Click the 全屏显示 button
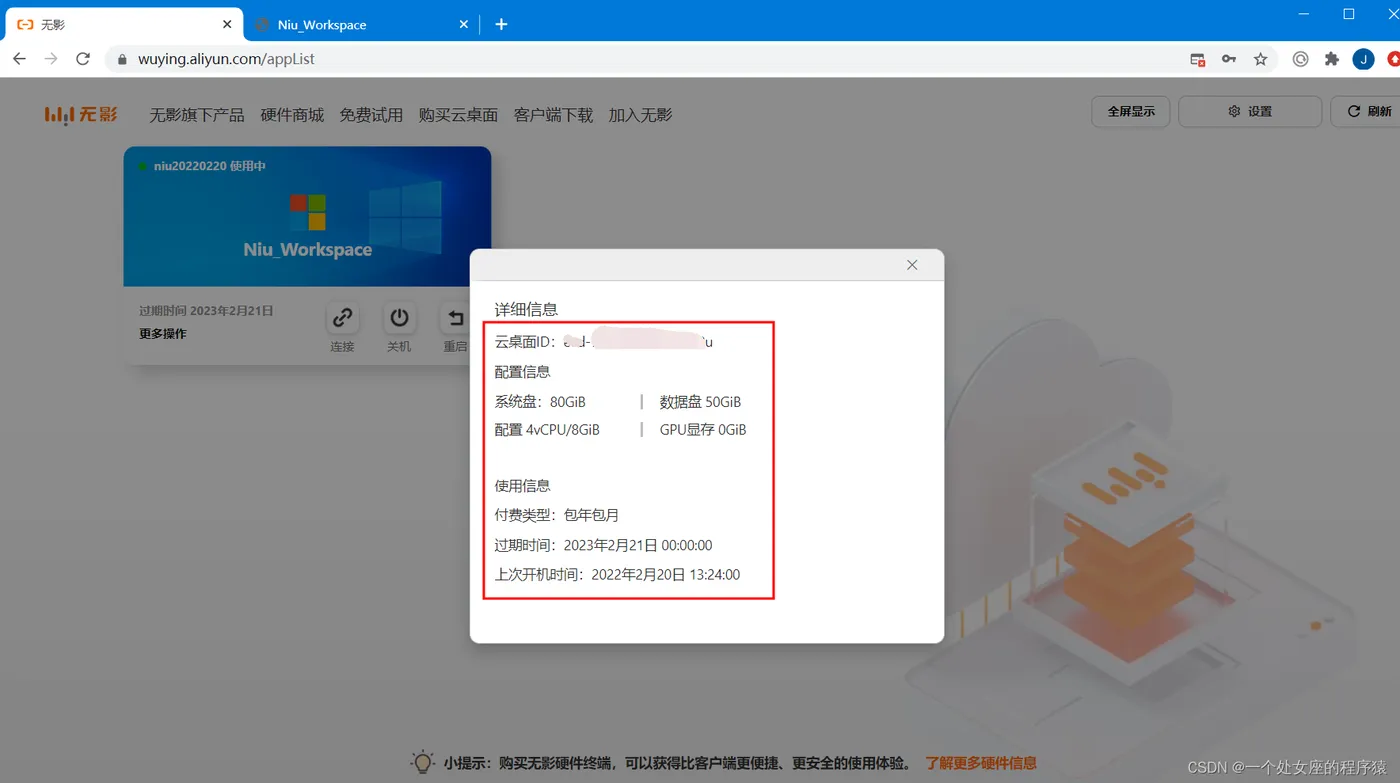1400x783 pixels. point(1131,111)
